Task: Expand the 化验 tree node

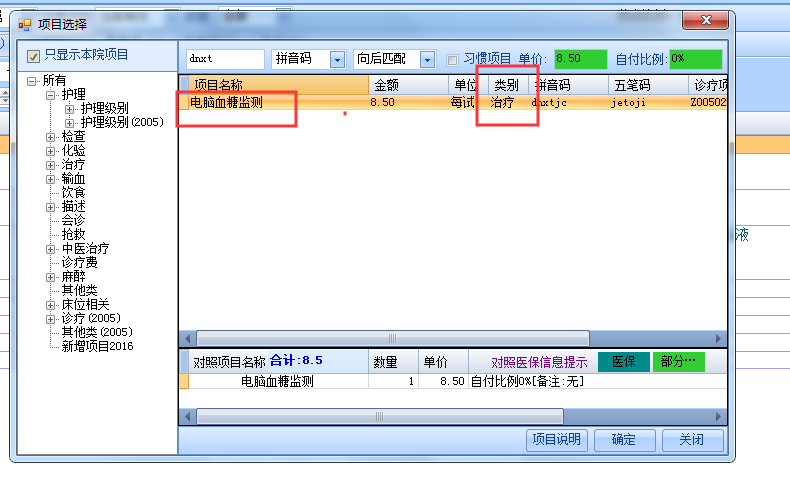Action: (50, 151)
